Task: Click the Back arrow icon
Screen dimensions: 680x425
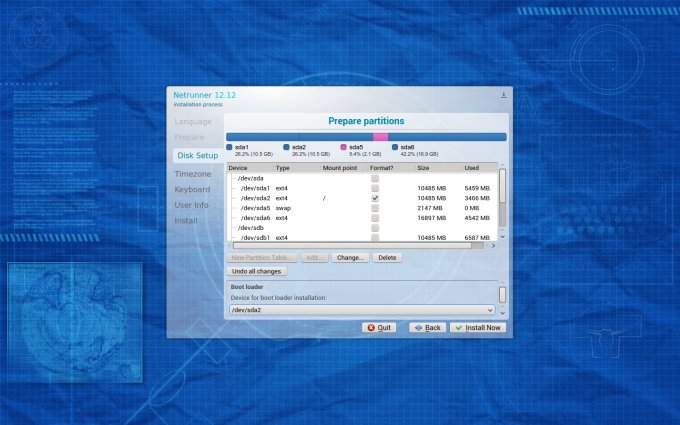Action: coord(417,327)
